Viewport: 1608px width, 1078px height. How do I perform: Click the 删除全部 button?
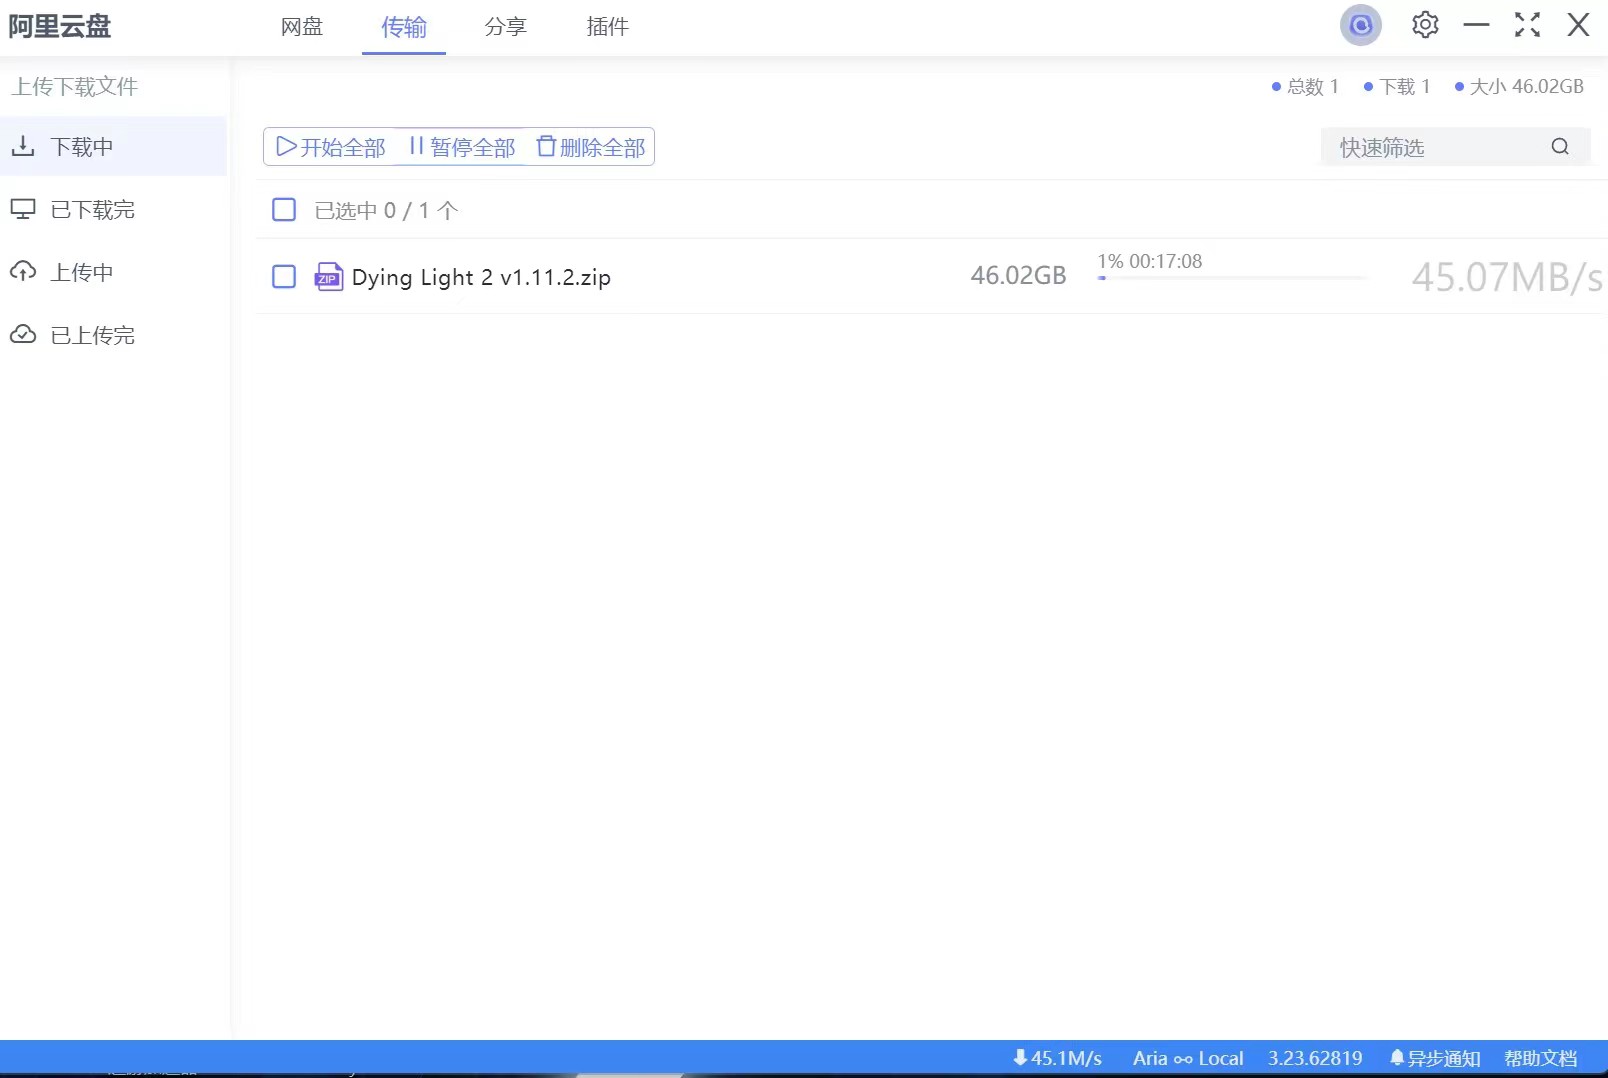tap(591, 147)
